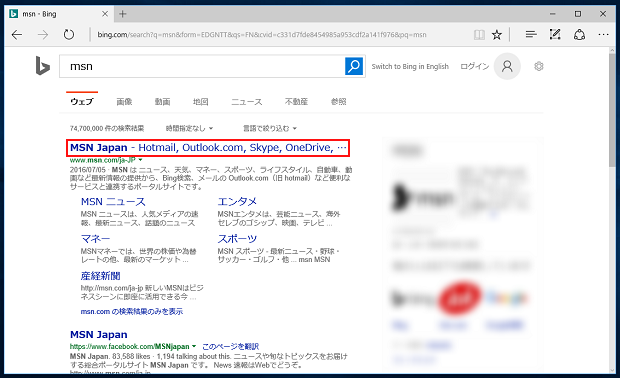This screenshot has width=620, height=378.
Task: Click 'msn.com の検索結果のみを表示' link
Action: [x=132, y=312]
